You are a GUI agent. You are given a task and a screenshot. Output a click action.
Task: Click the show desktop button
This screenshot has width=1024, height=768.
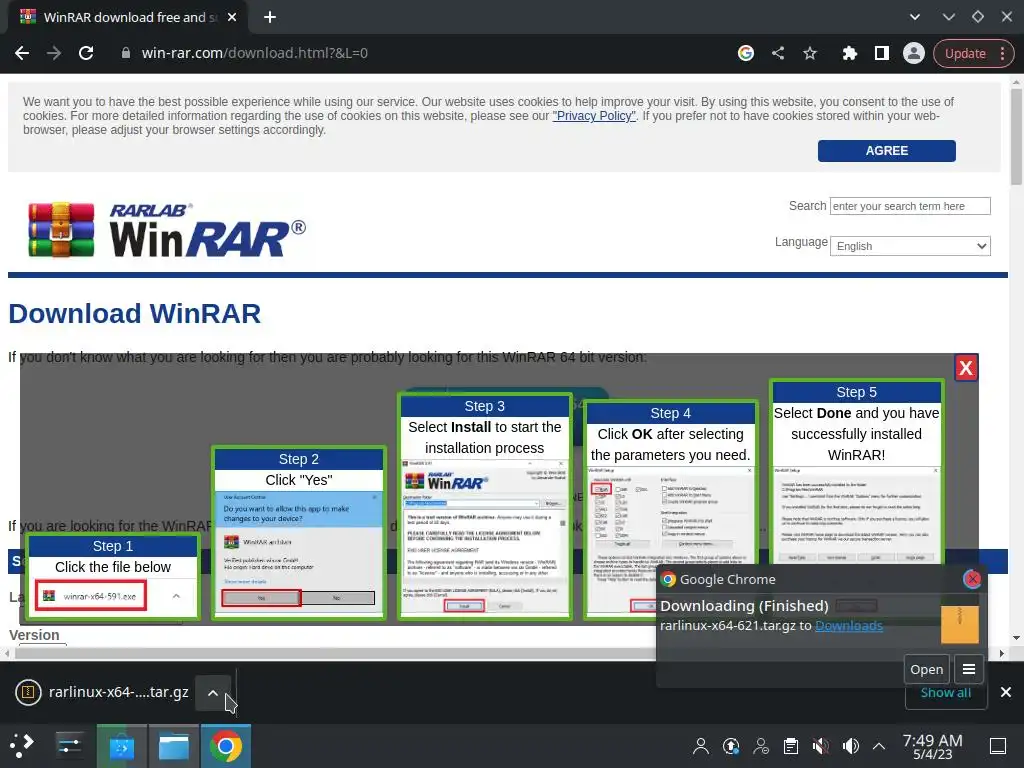click(998, 746)
